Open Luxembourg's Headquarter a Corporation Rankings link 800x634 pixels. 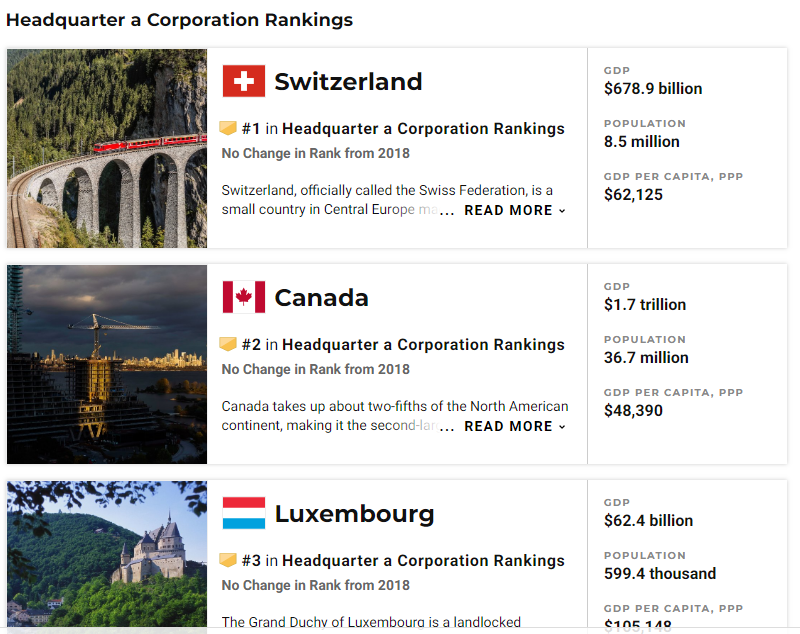click(423, 560)
